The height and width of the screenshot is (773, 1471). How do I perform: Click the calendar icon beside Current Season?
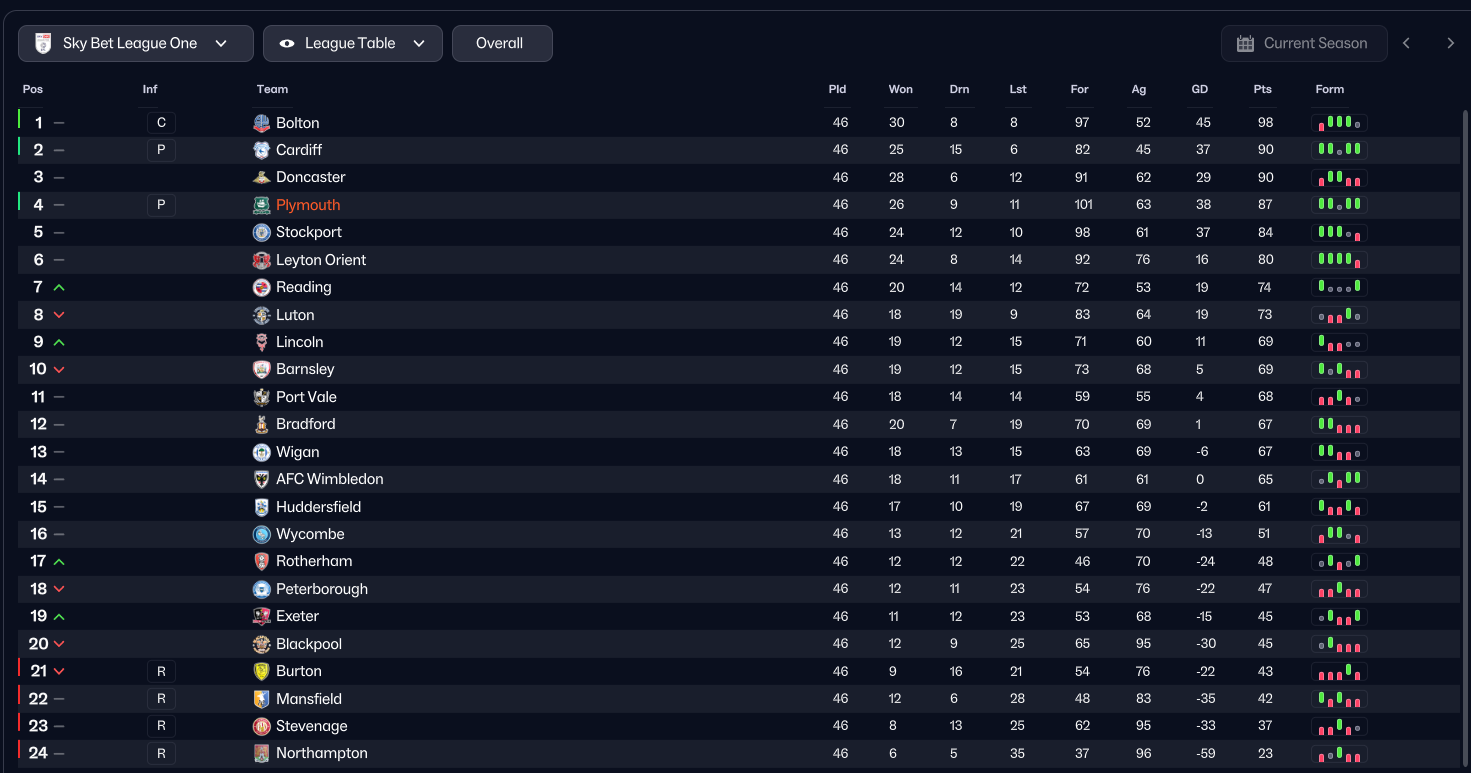point(1245,44)
